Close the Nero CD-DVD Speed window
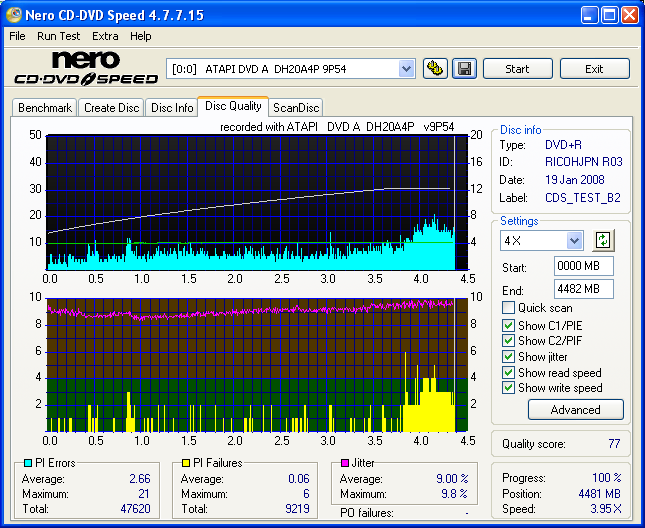The width and height of the screenshot is (645, 528). pyautogui.click(x=630, y=15)
